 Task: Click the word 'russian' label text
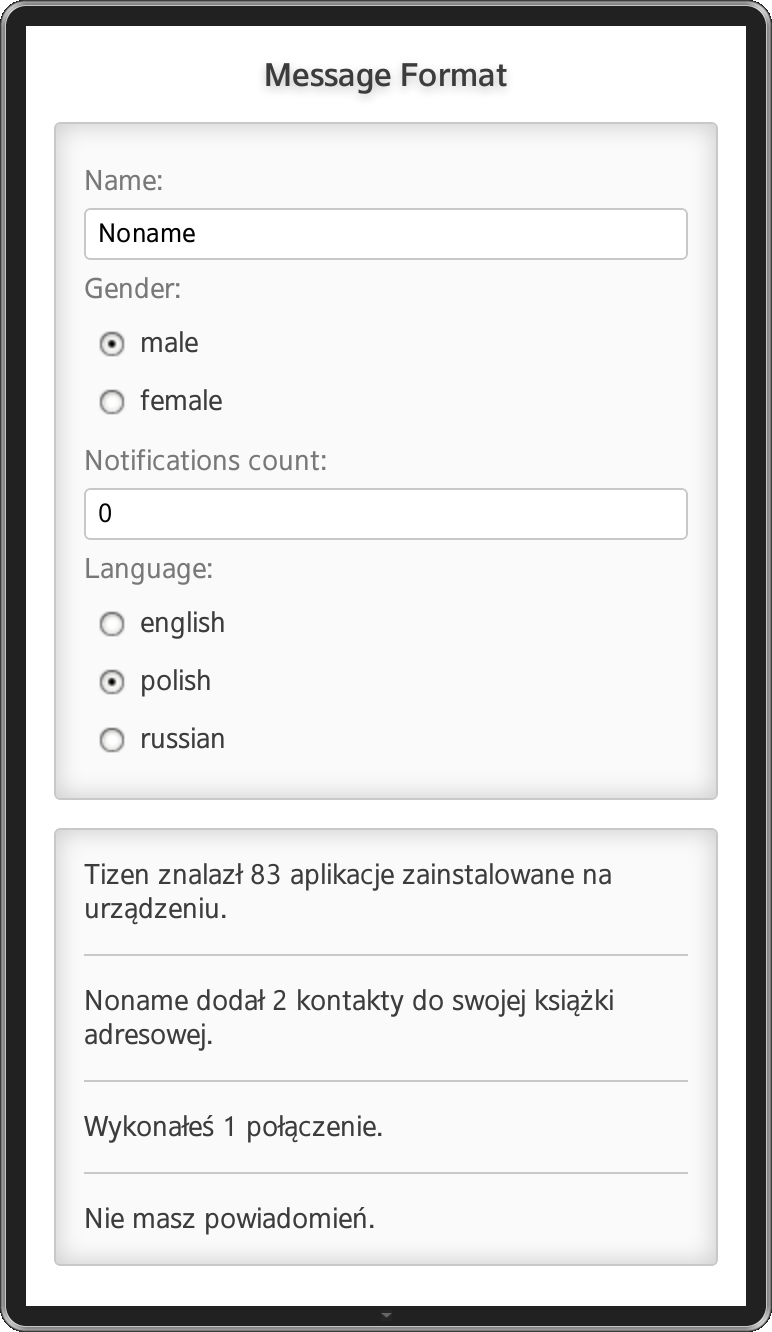(182, 739)
